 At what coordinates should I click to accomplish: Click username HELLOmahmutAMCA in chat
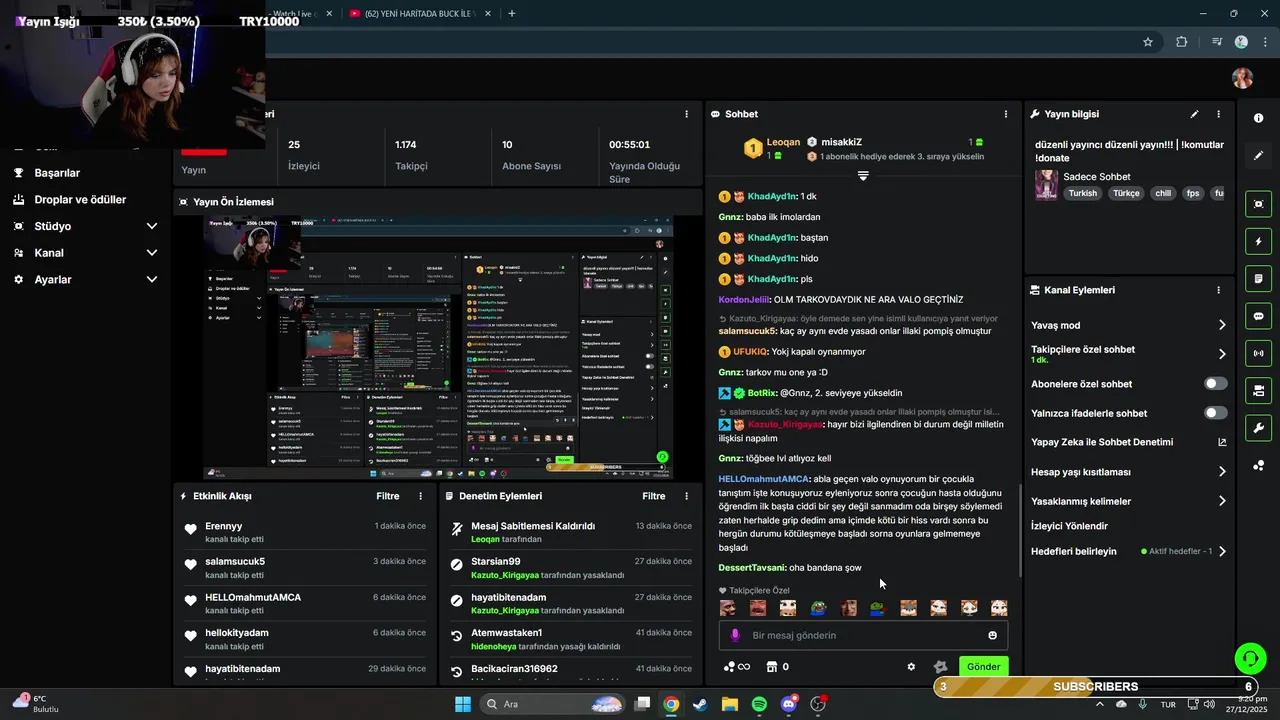coord(763,479)
